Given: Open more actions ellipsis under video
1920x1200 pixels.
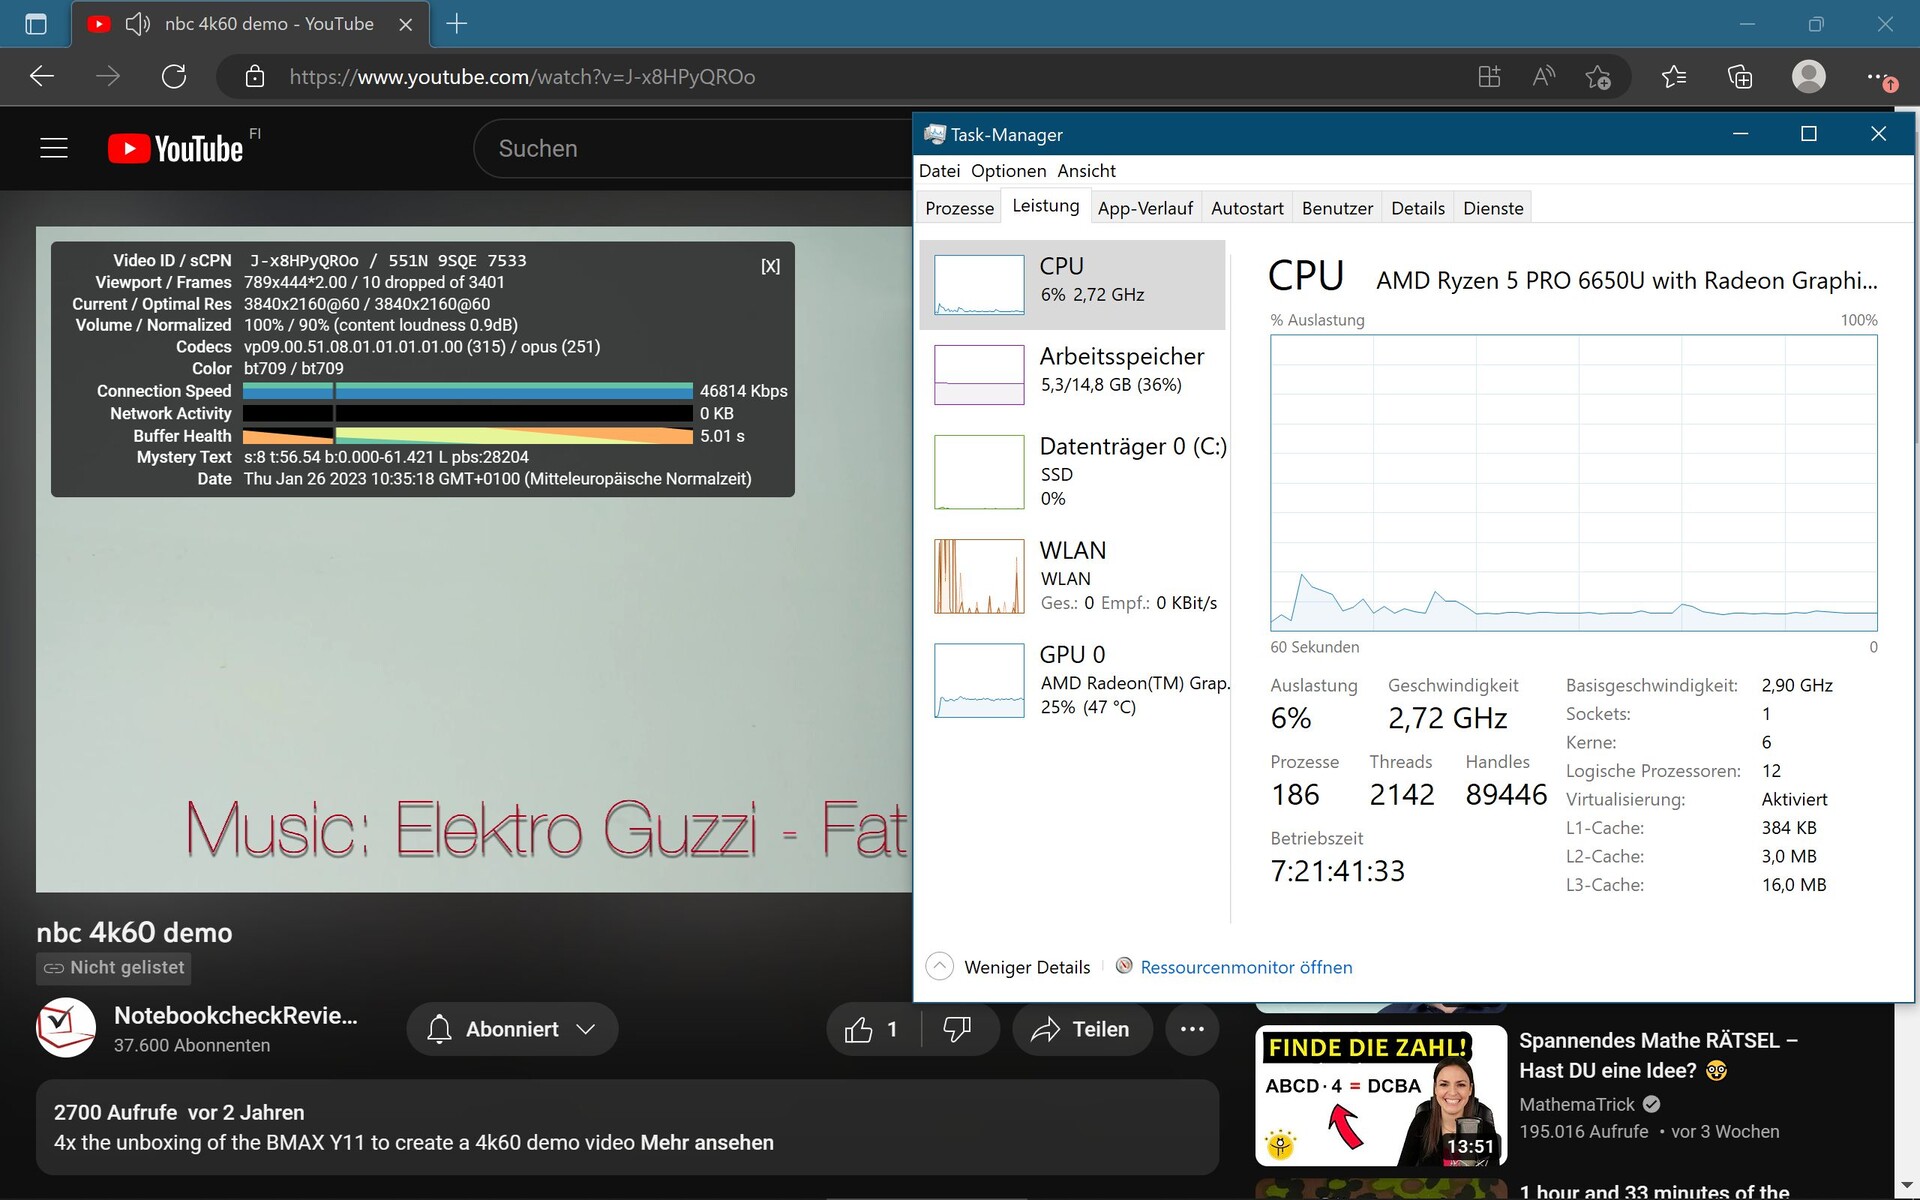Looking at the screenshot, I should pos(1192,1029).
